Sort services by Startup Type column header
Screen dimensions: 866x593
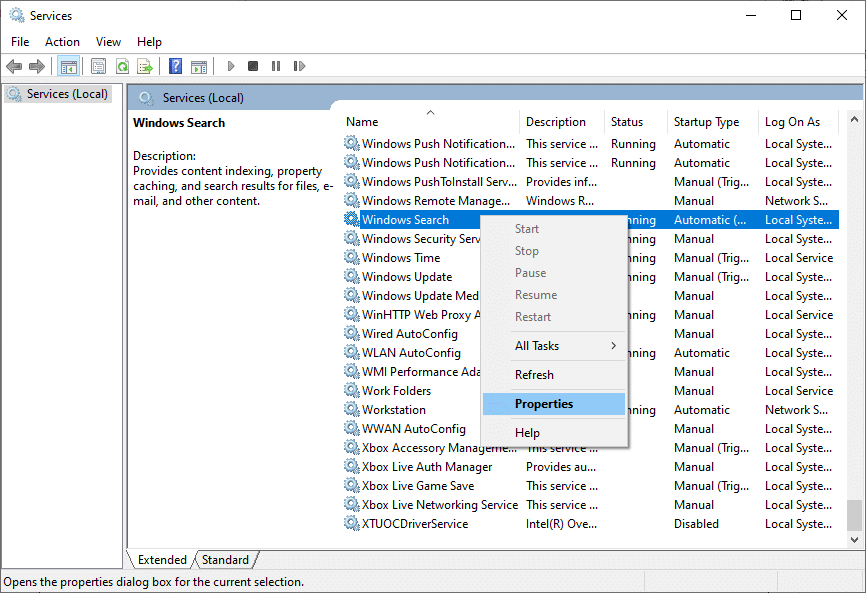pyautogui.click(x=706, y=122)
